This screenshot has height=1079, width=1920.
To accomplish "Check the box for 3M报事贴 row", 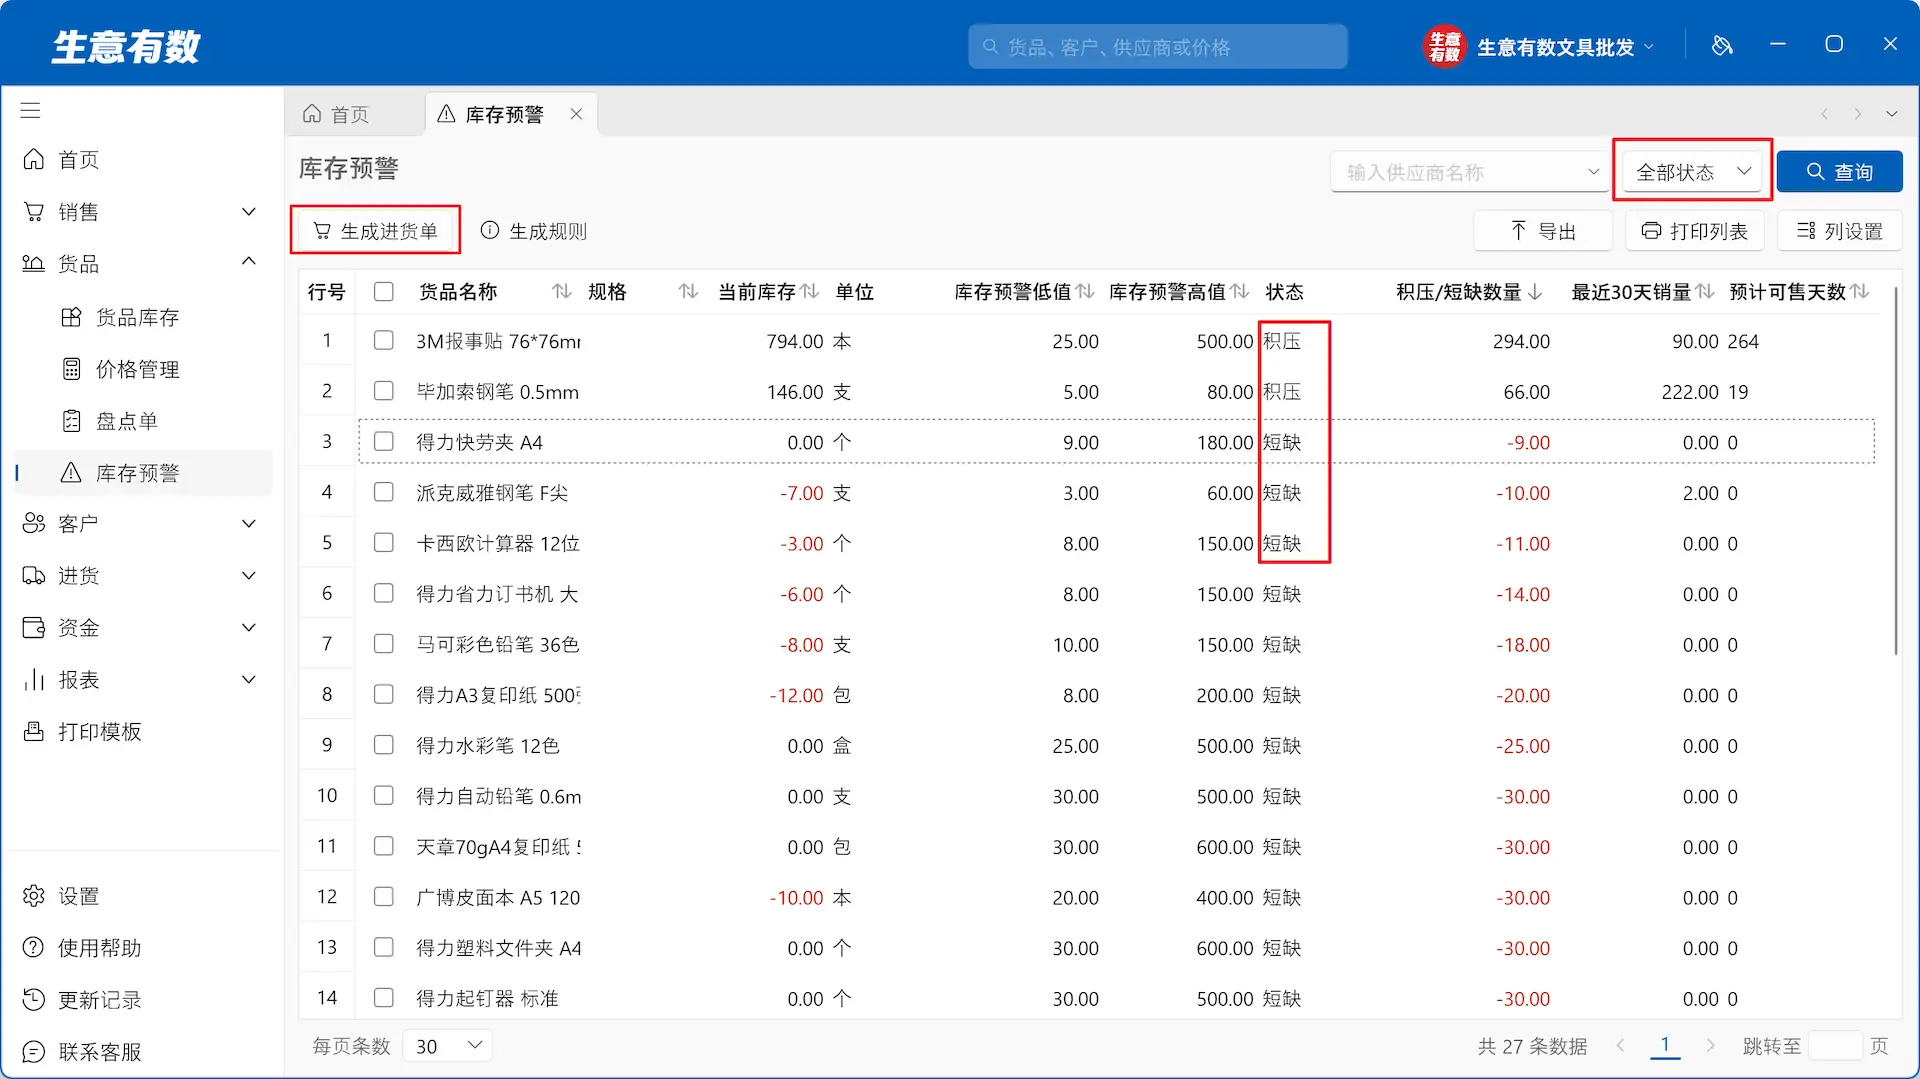I will pos(384,341).
